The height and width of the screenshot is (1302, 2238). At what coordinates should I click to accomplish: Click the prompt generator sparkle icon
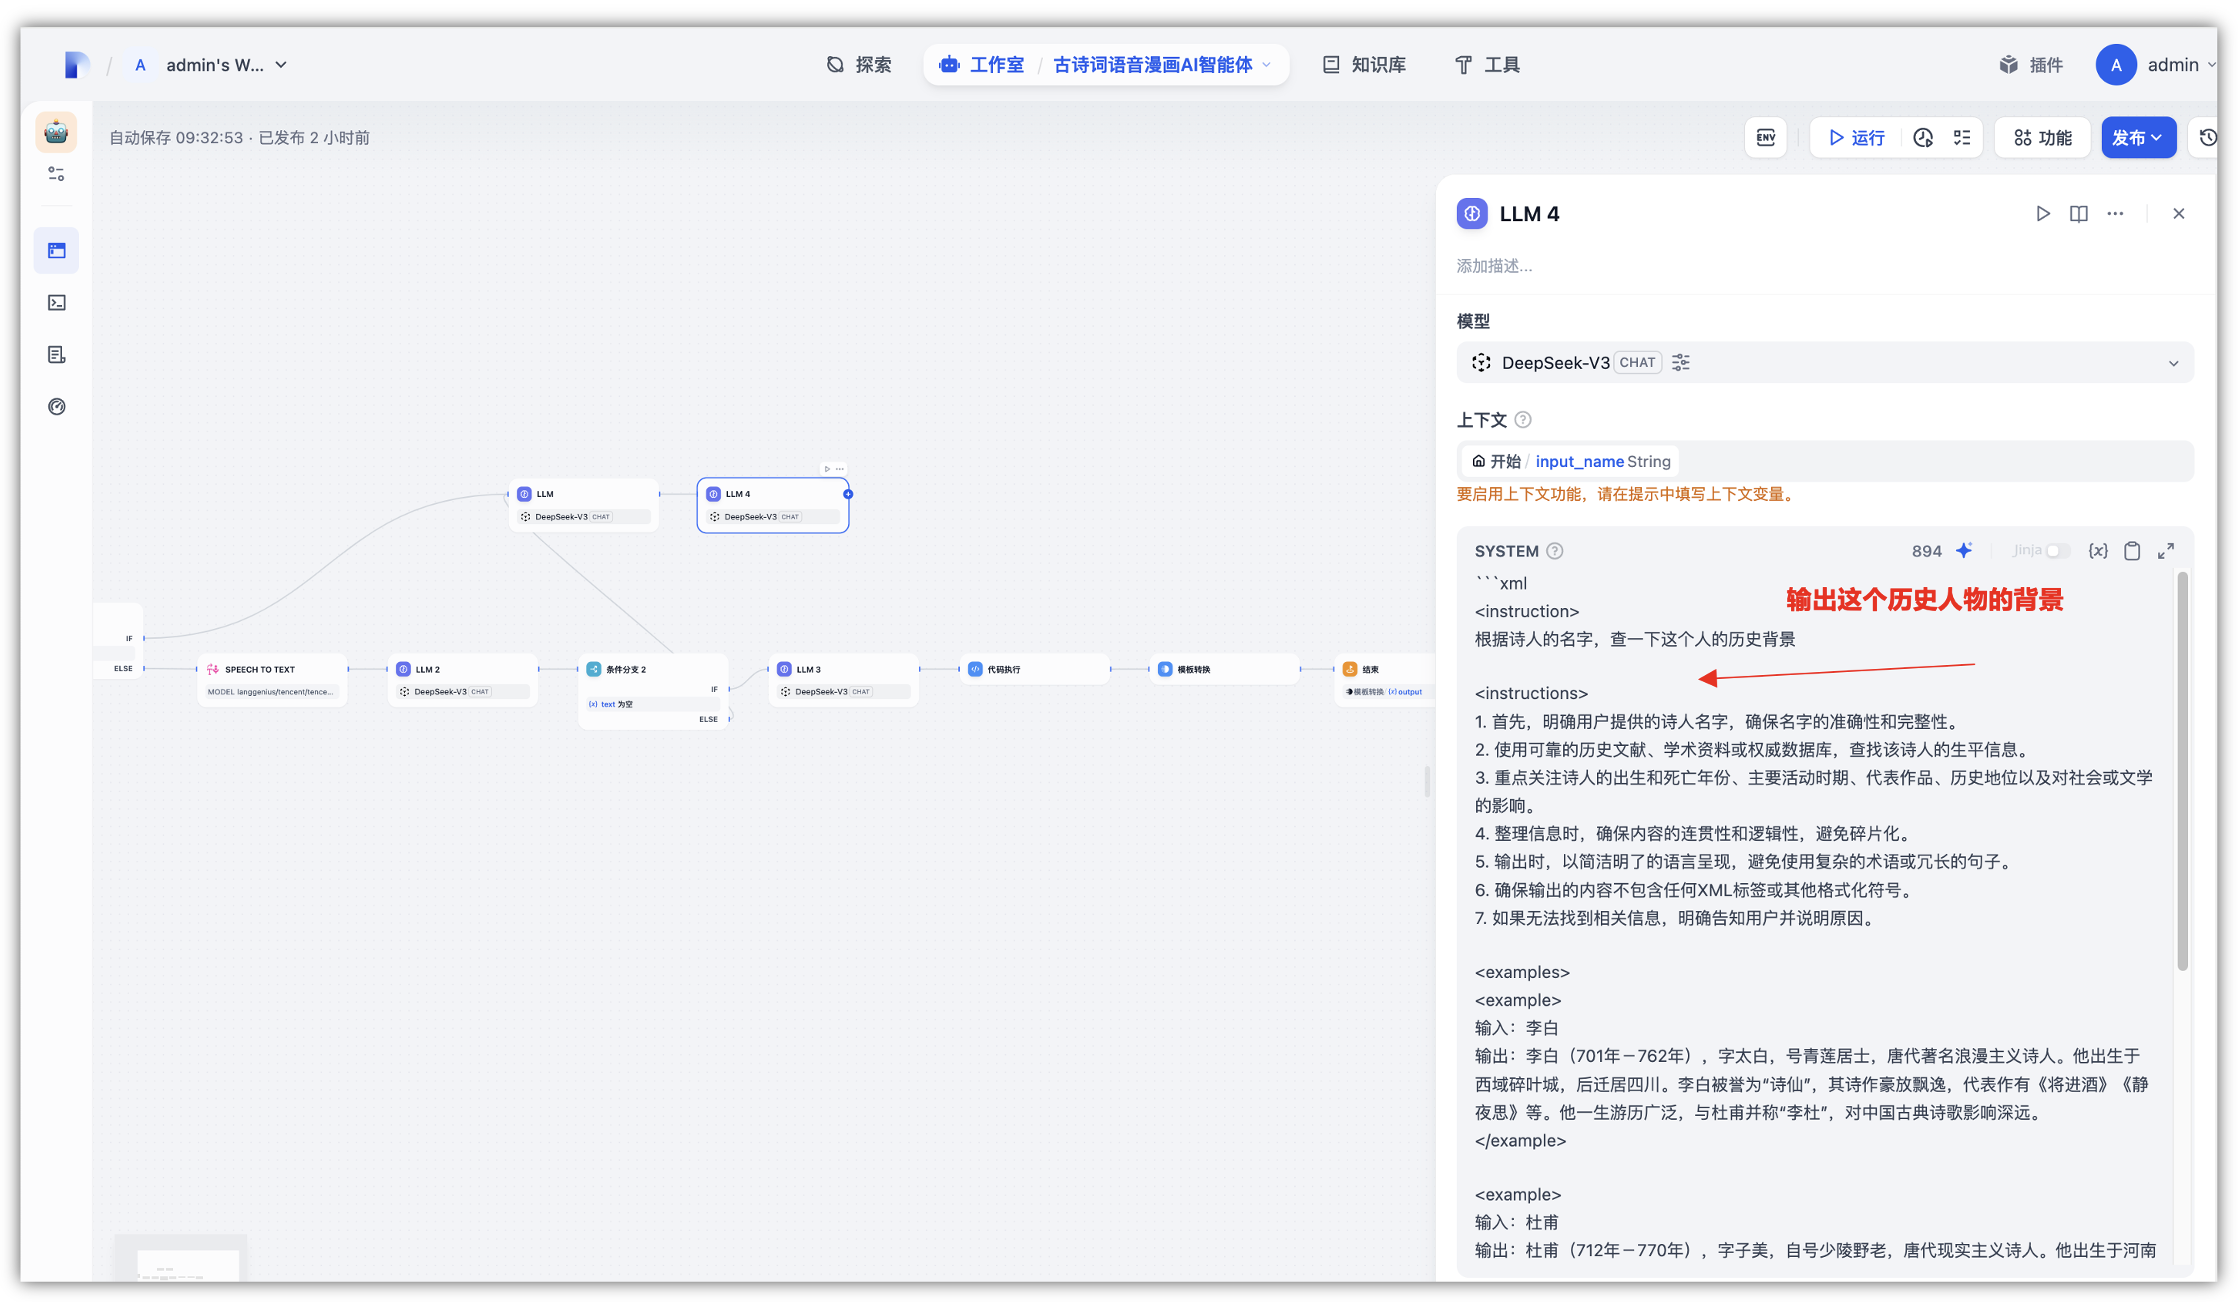(x=1964, y=551)
